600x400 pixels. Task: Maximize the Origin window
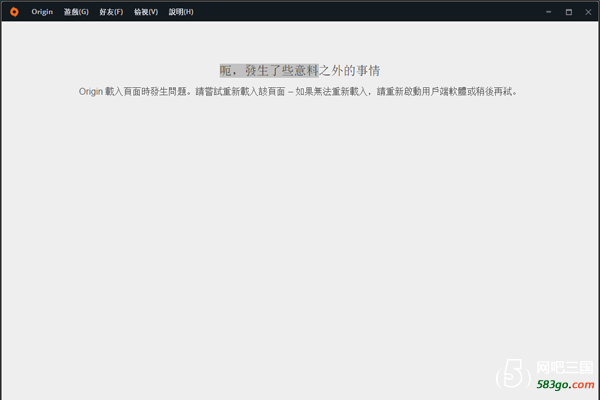pyautogui.click(x=569, y=12)
